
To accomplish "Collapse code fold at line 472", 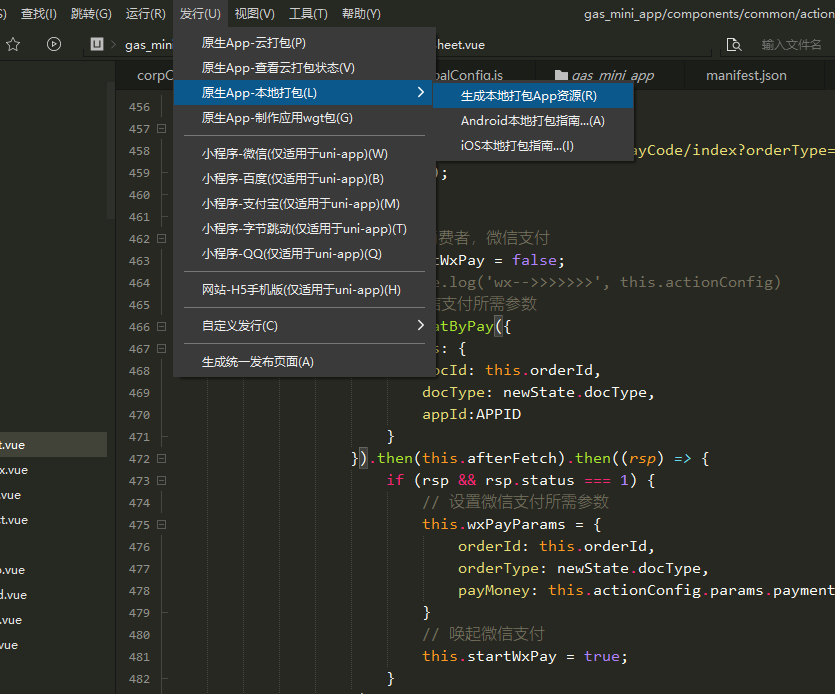I will pos(162,458).
